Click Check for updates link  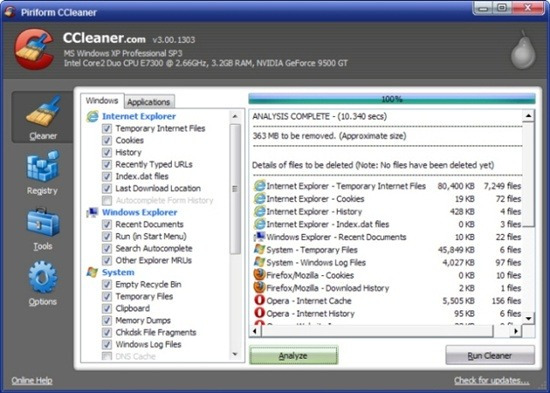pyautogui.click(x=491, y=380)
